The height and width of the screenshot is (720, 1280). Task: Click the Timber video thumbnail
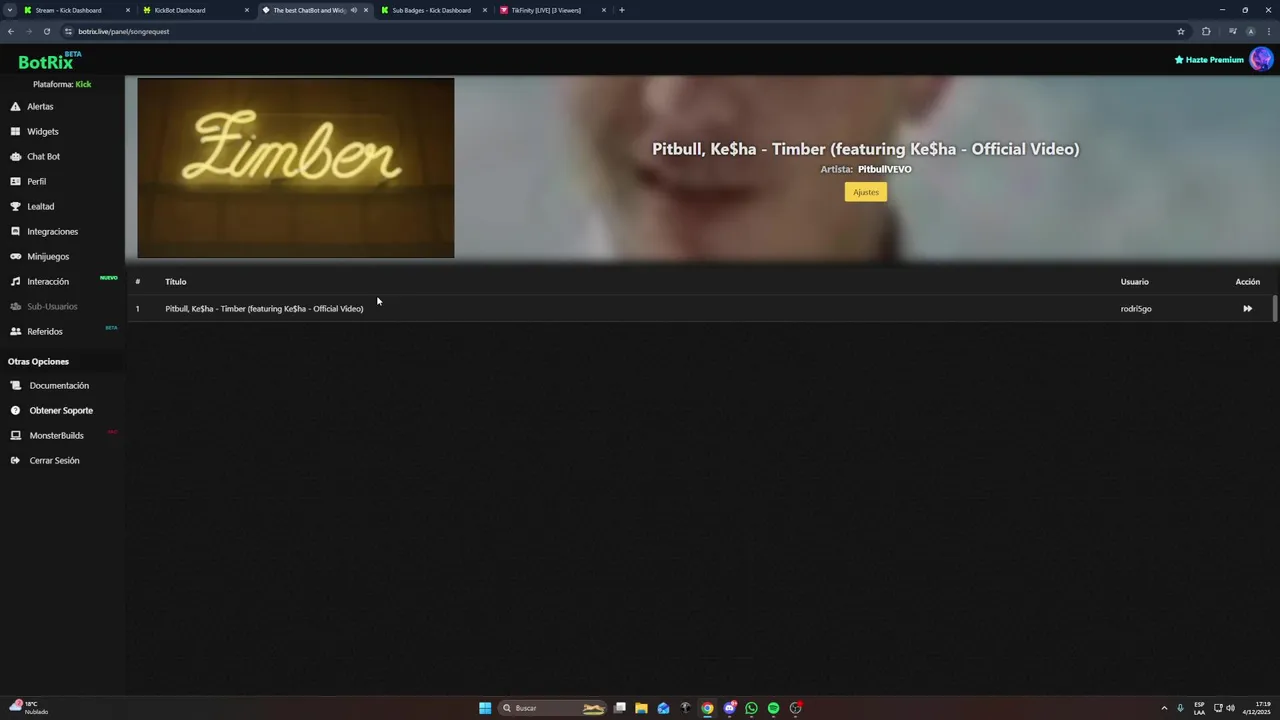click(296, 168)
